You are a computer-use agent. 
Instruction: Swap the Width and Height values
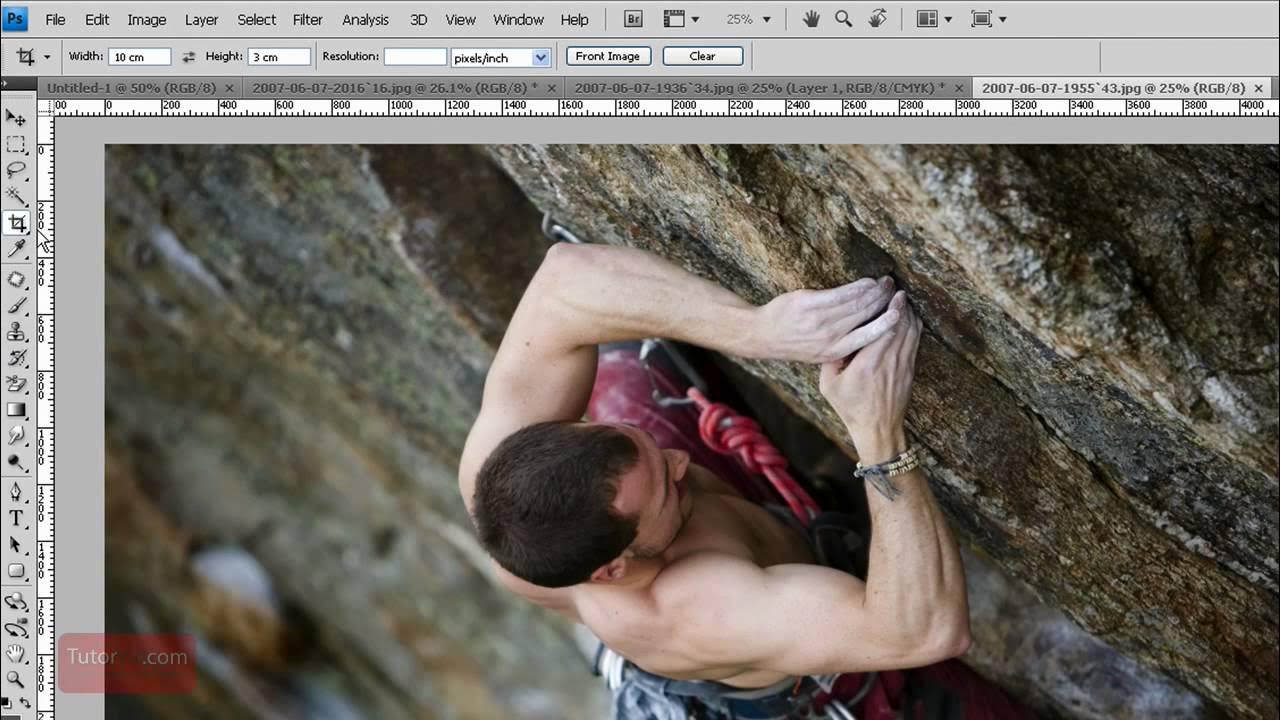pyautogui.click(x=188, y=57)
